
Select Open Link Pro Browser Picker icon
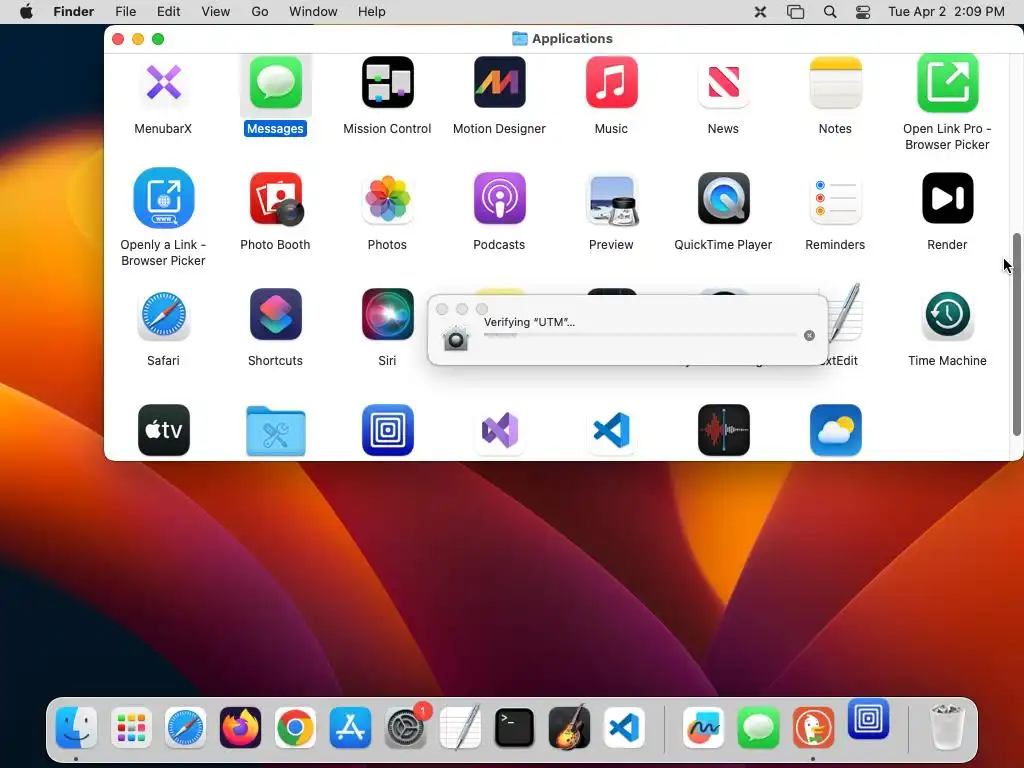[948, 83]
